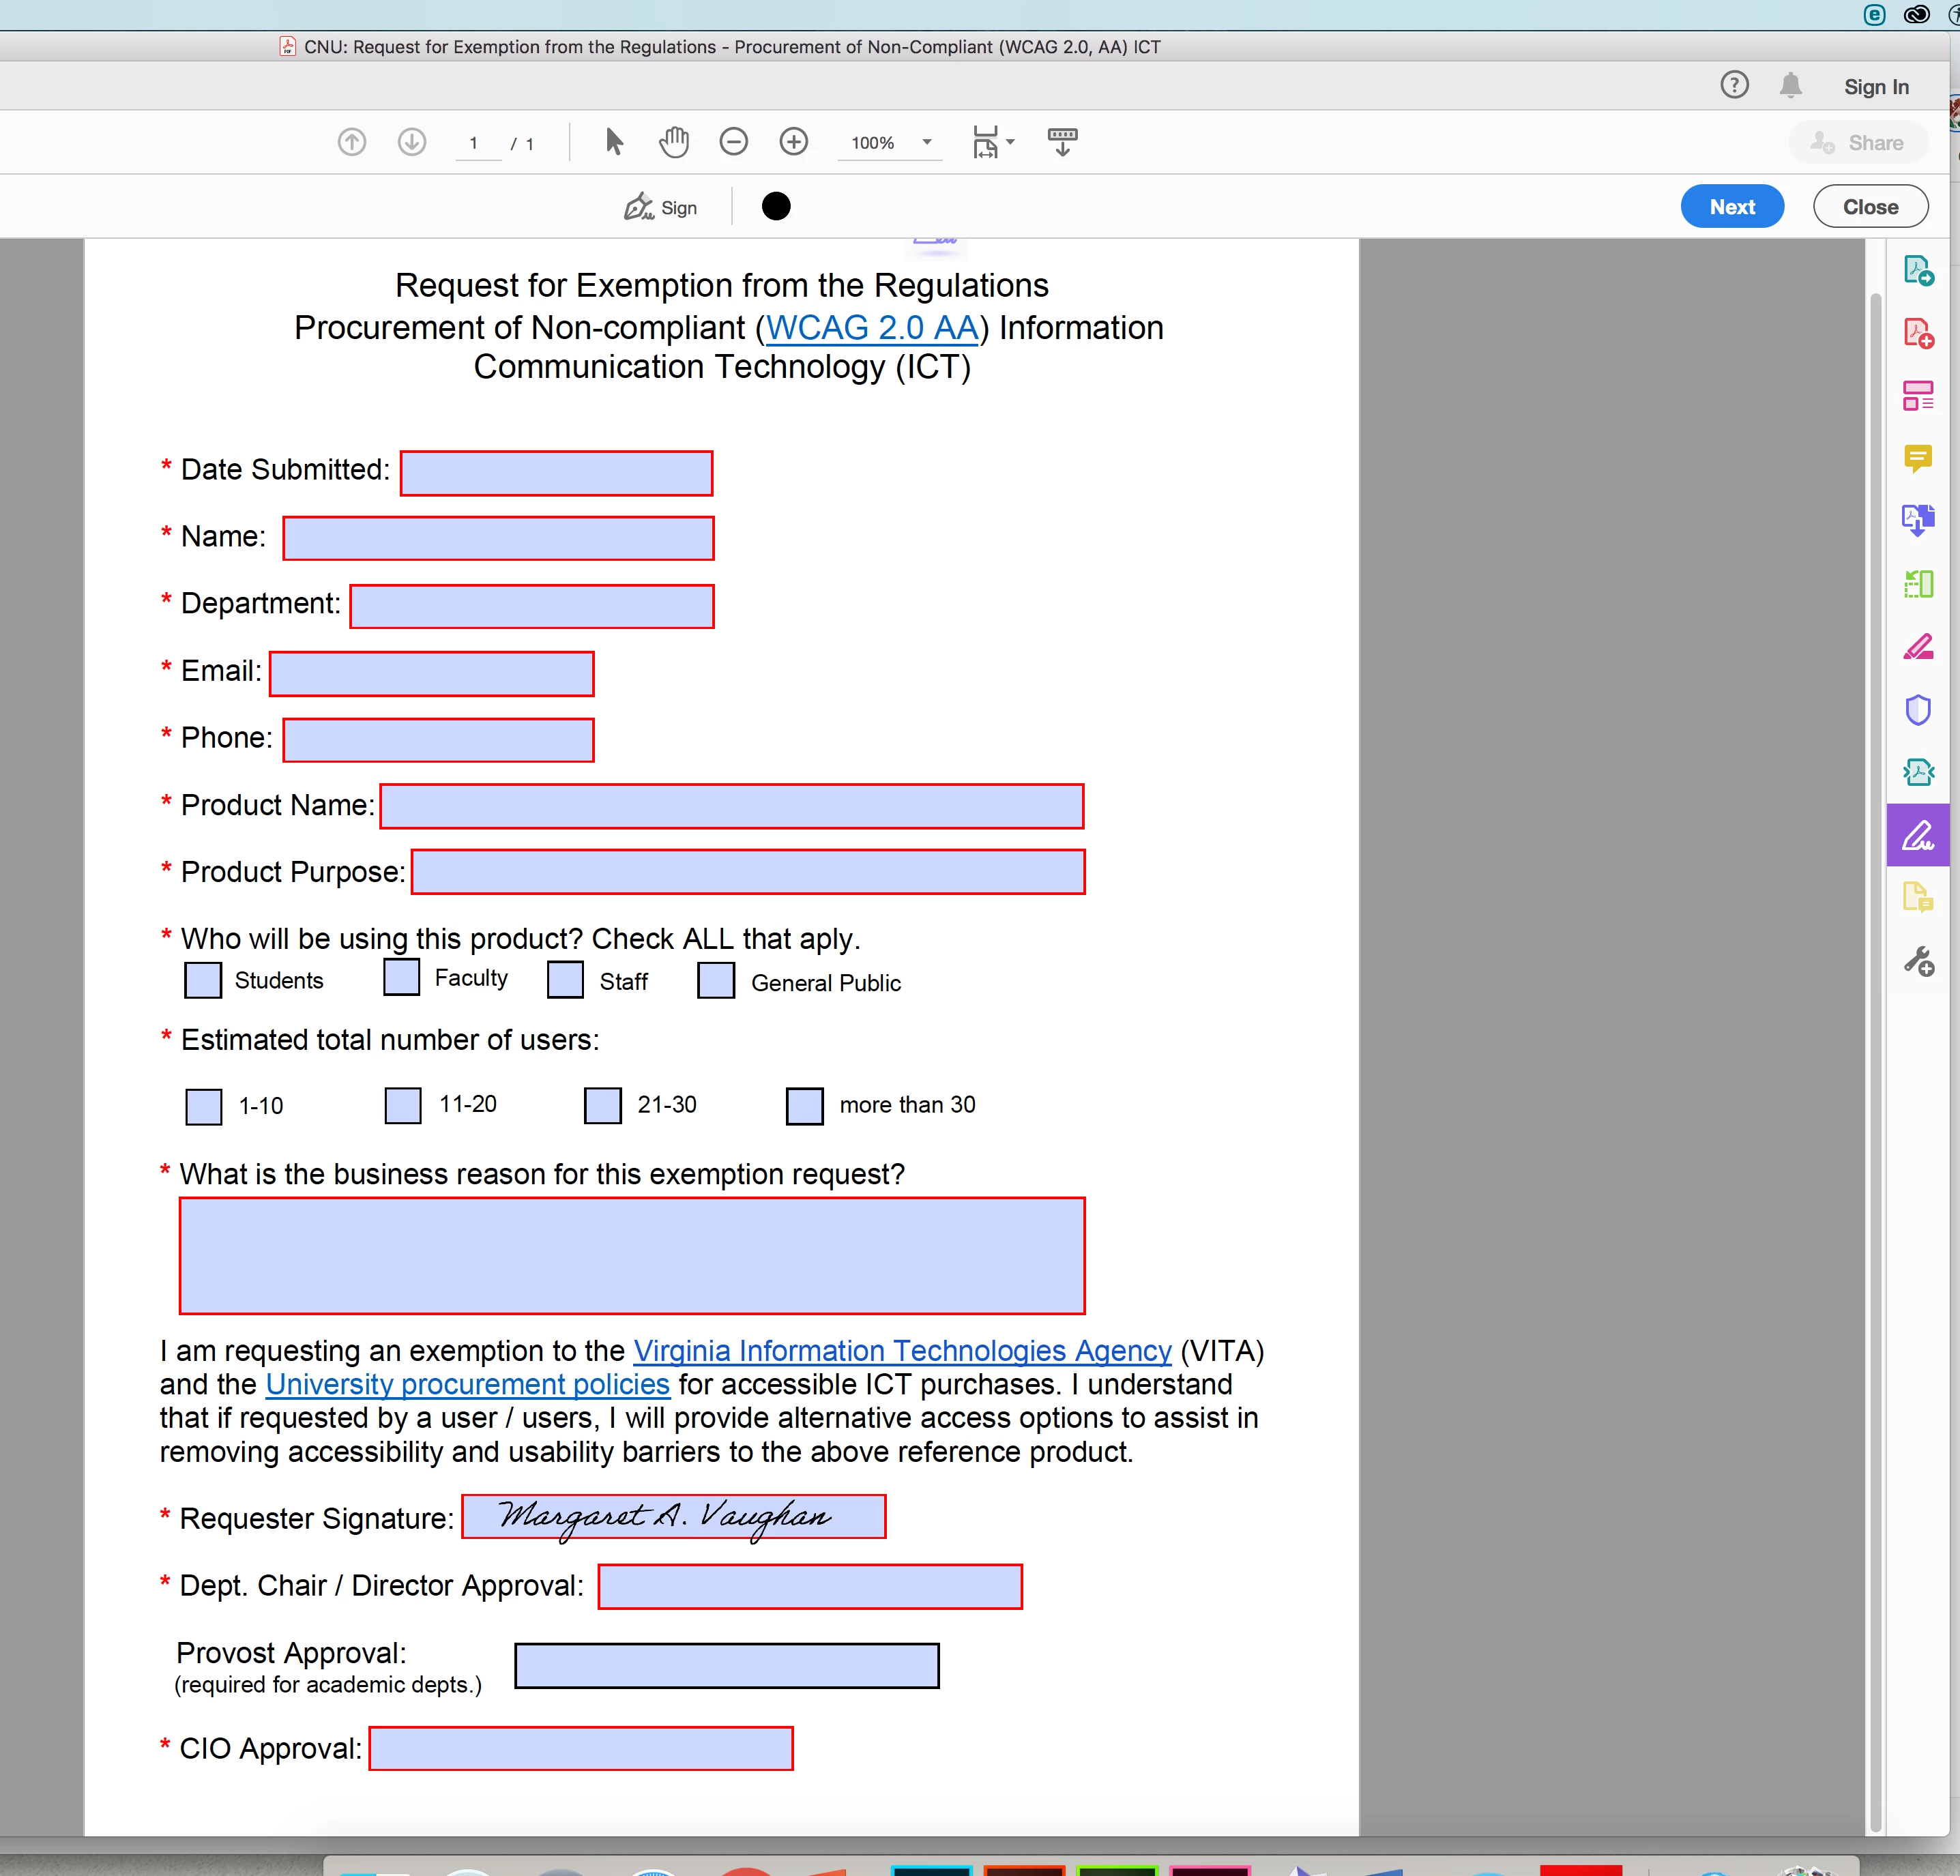Viewport: 1960px width, 1876px height.
Task: Click the zoom out minus icon
Action: pos(733,142)
